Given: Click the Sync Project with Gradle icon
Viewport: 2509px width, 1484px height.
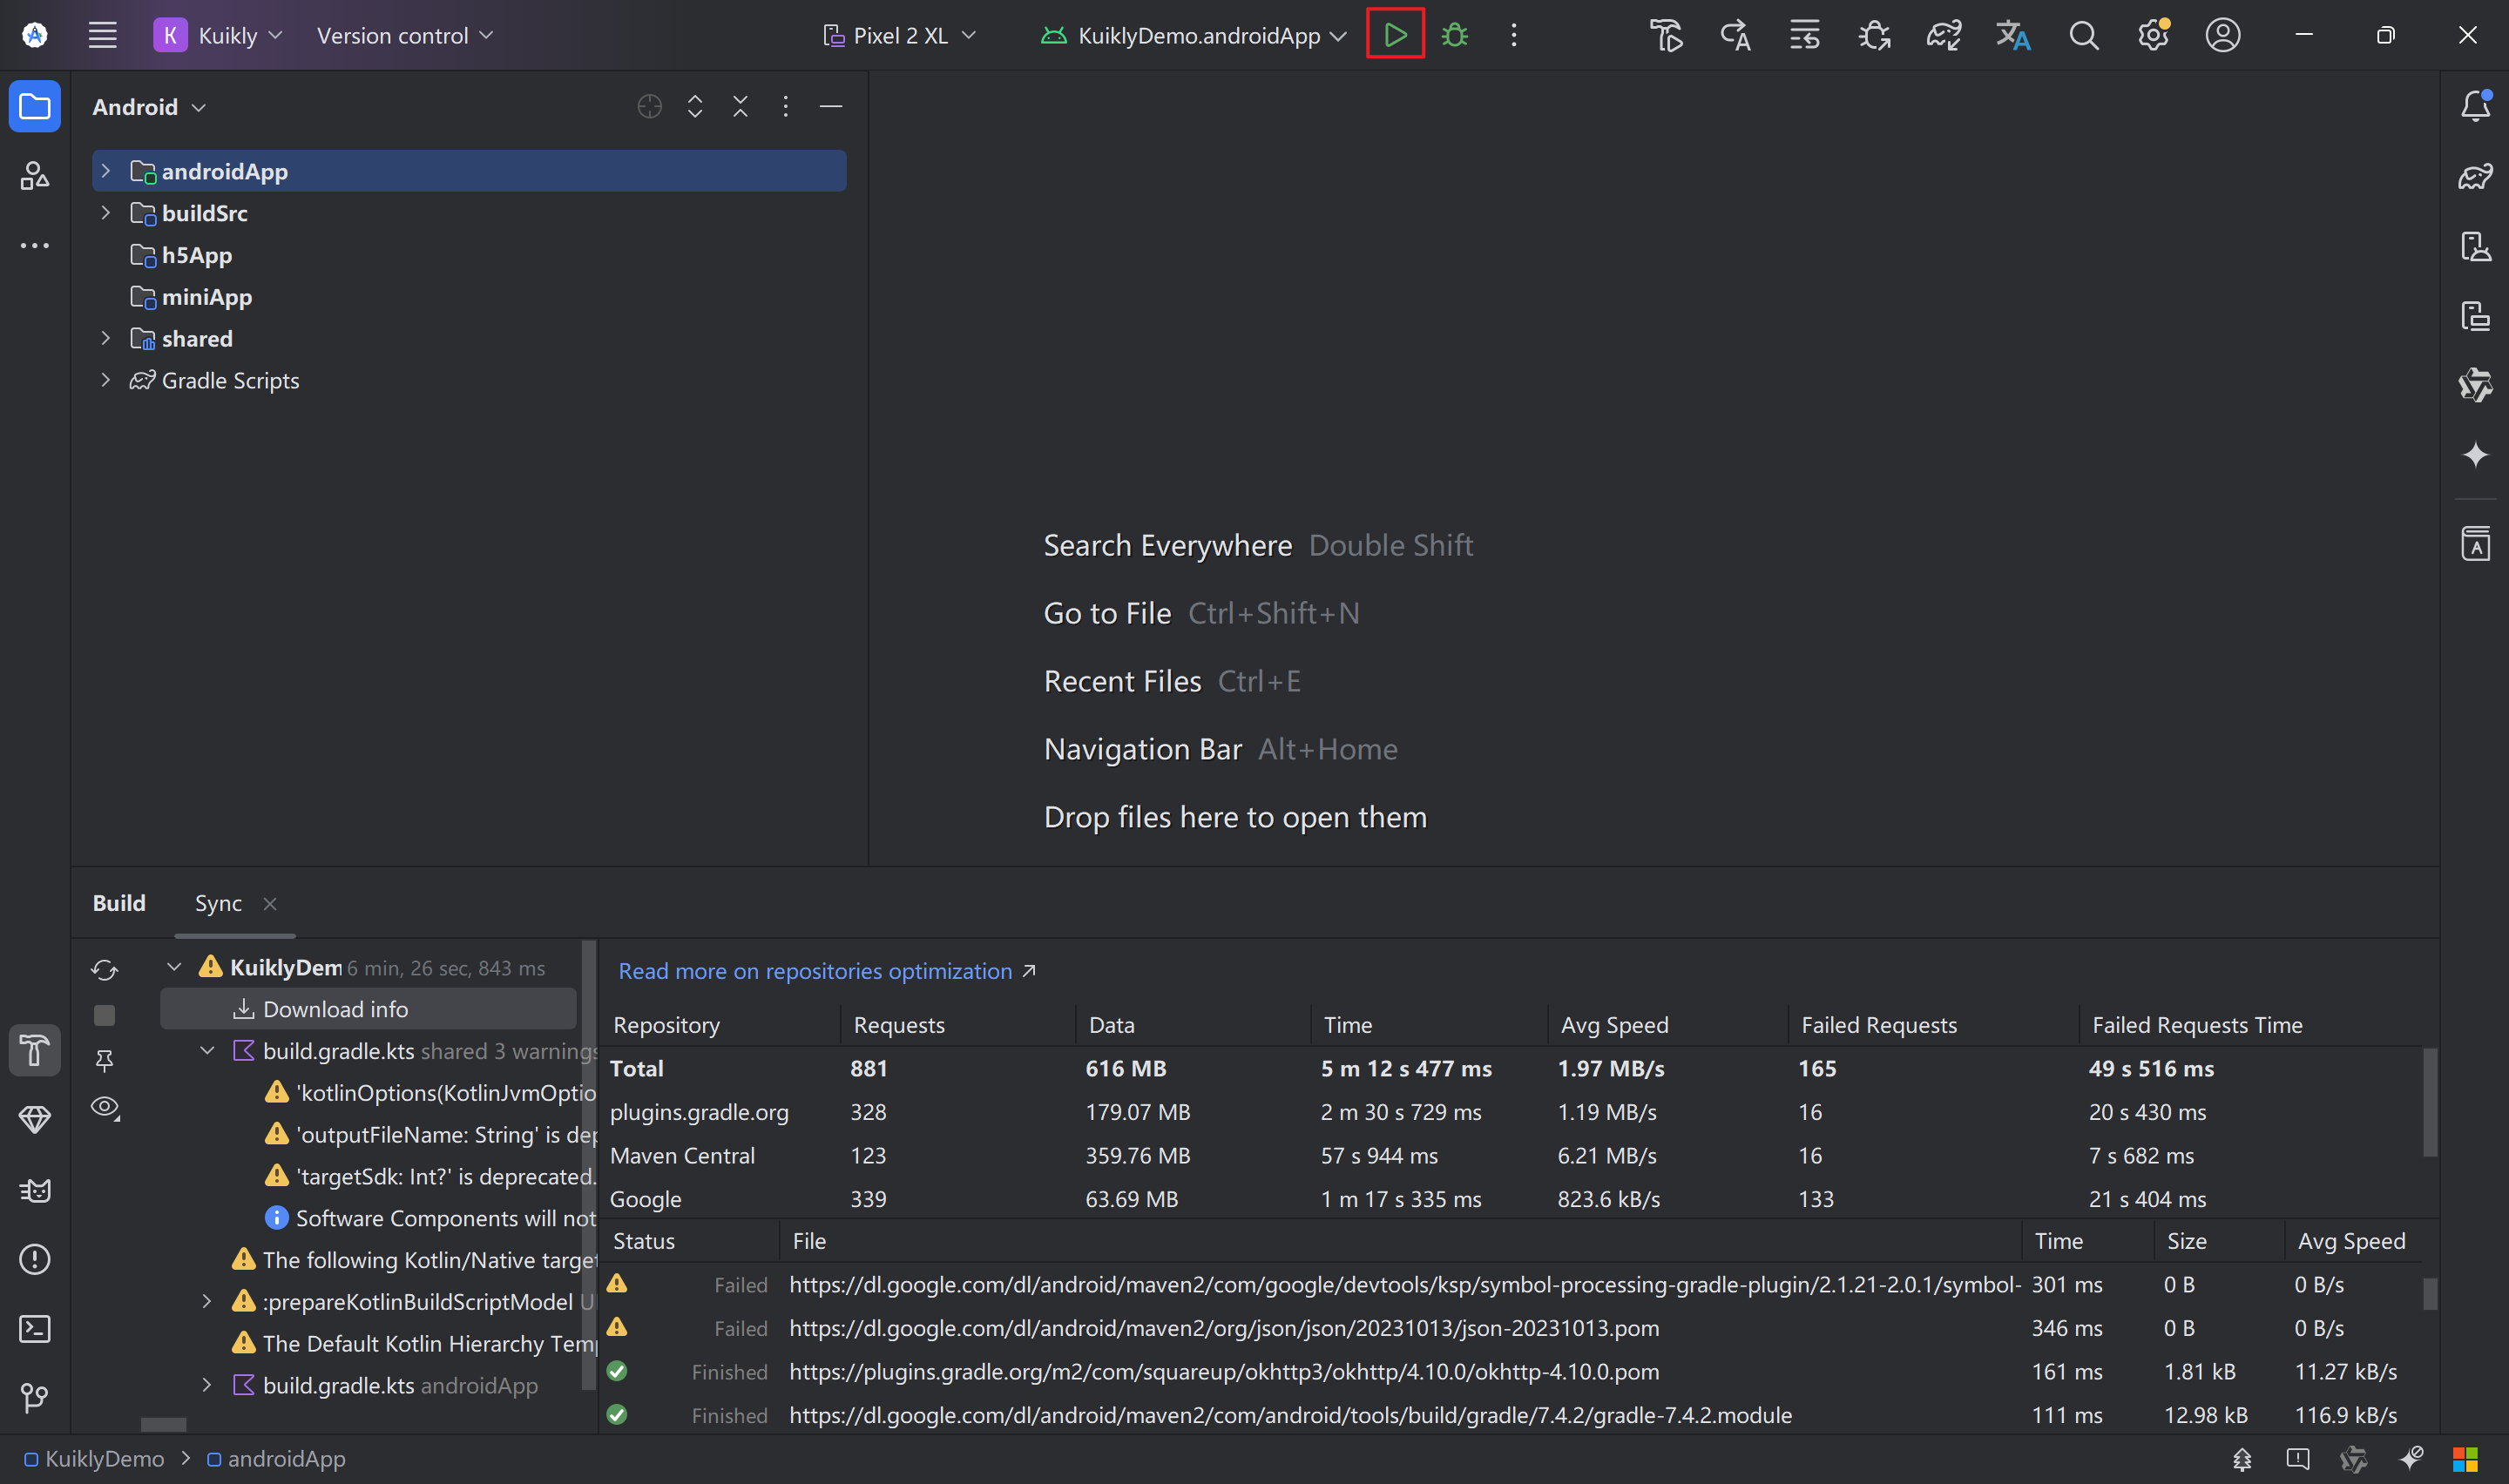Looking at the screenshot, I should (x=1943, y=36).
